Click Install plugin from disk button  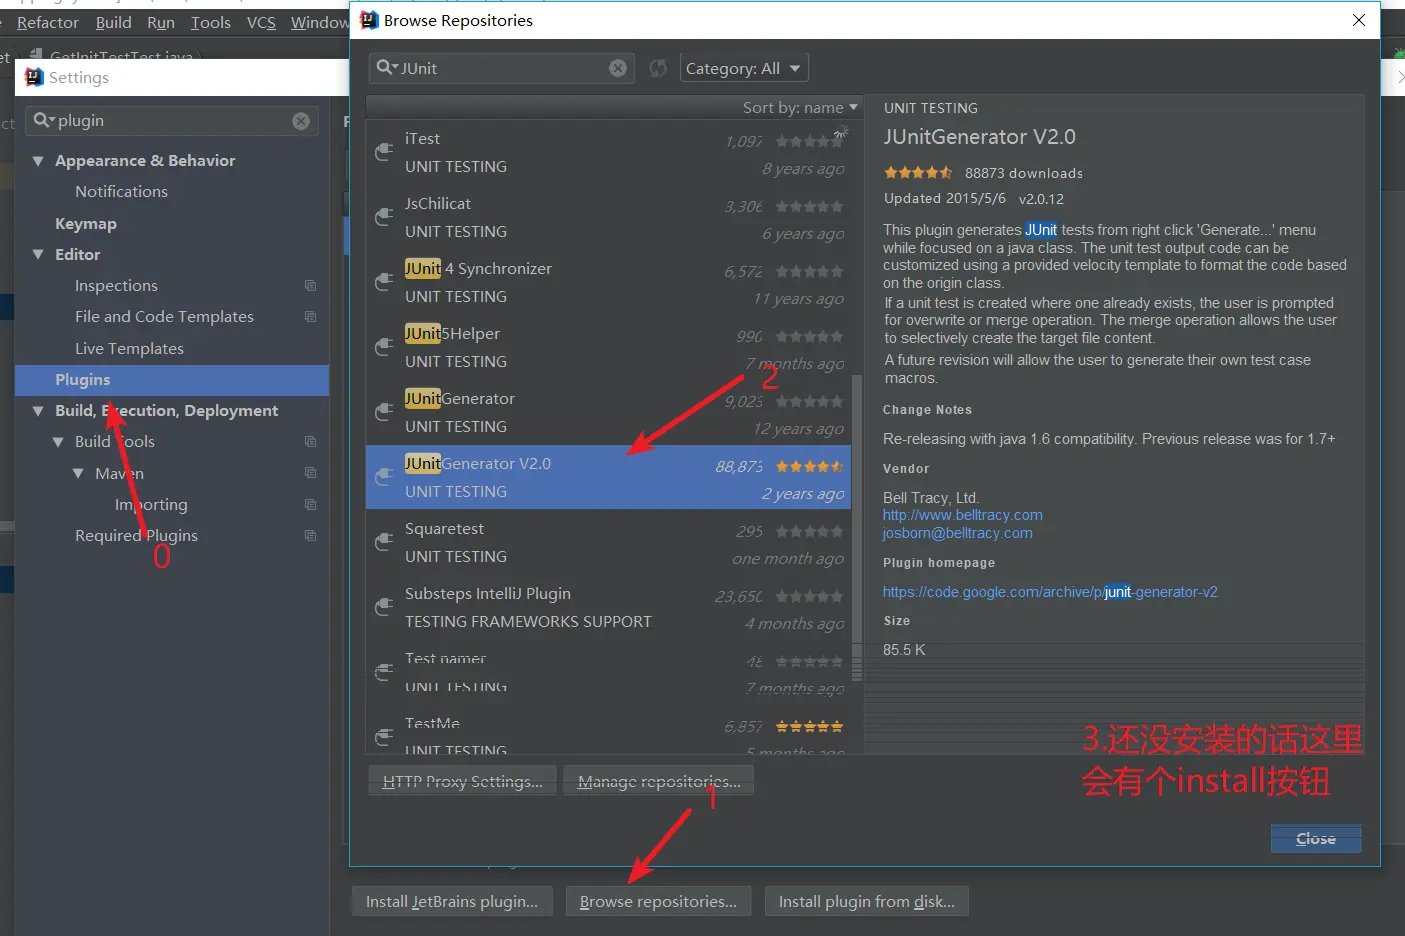pos(867,902)
